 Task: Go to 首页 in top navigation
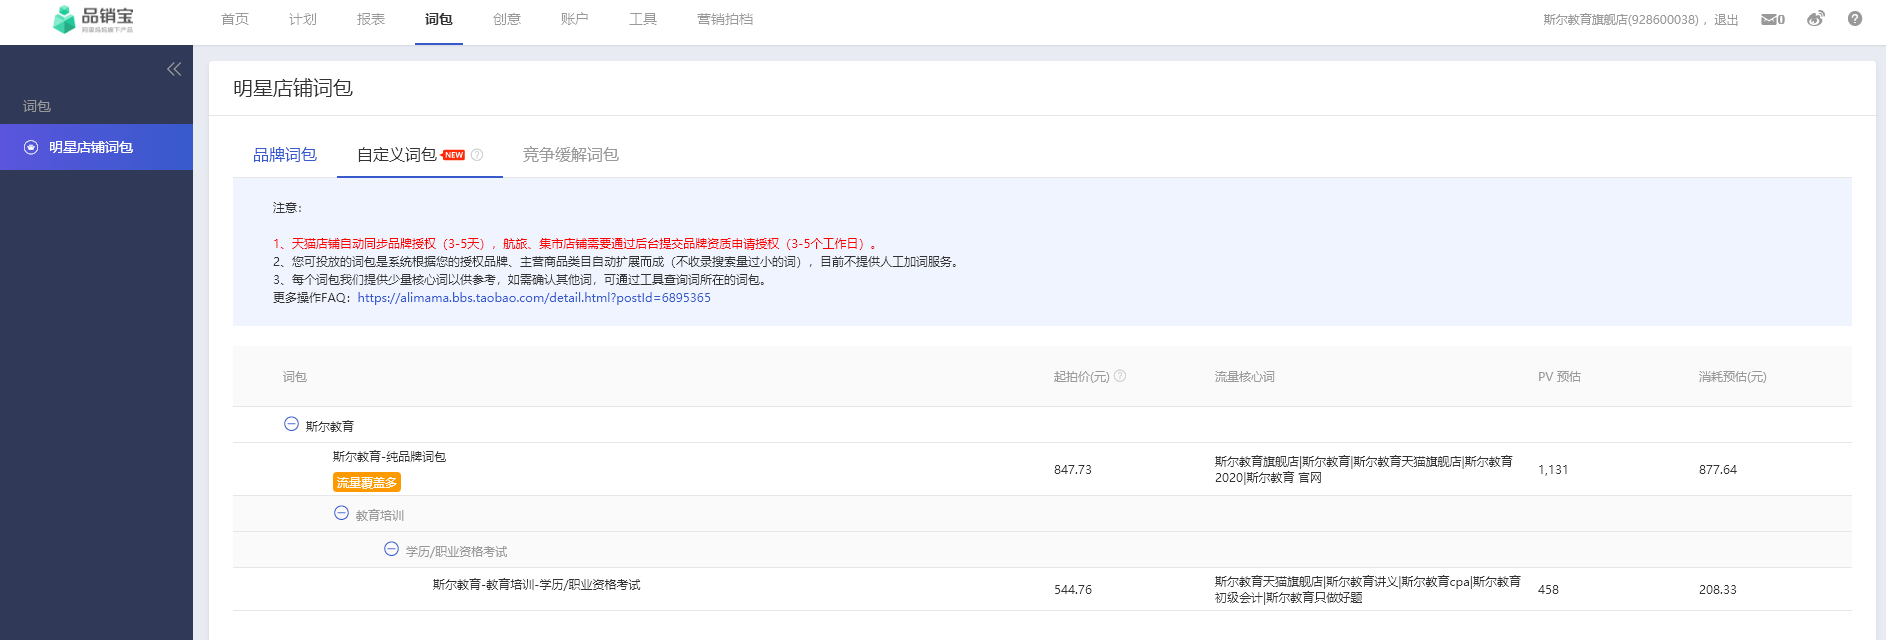[x=235, y=19]
